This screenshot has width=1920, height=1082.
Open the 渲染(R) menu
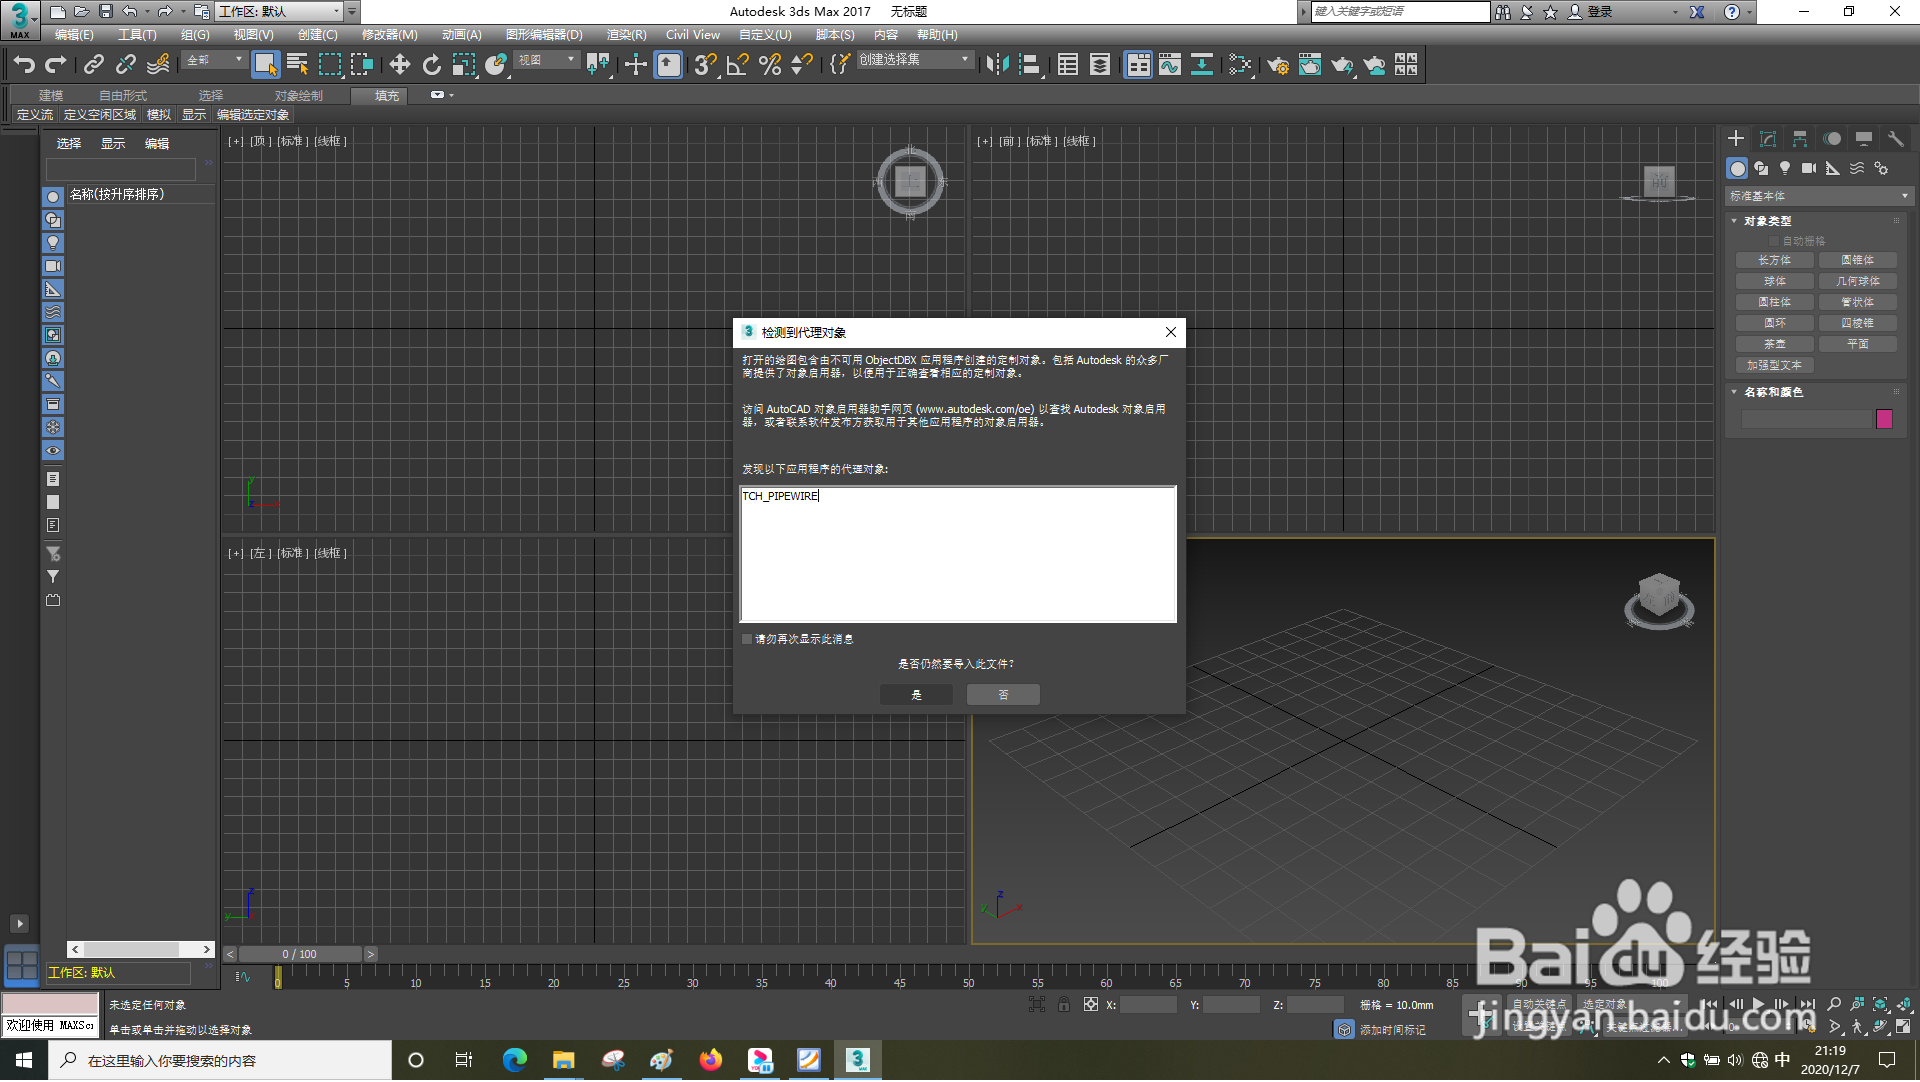click(x=627, y=35)
